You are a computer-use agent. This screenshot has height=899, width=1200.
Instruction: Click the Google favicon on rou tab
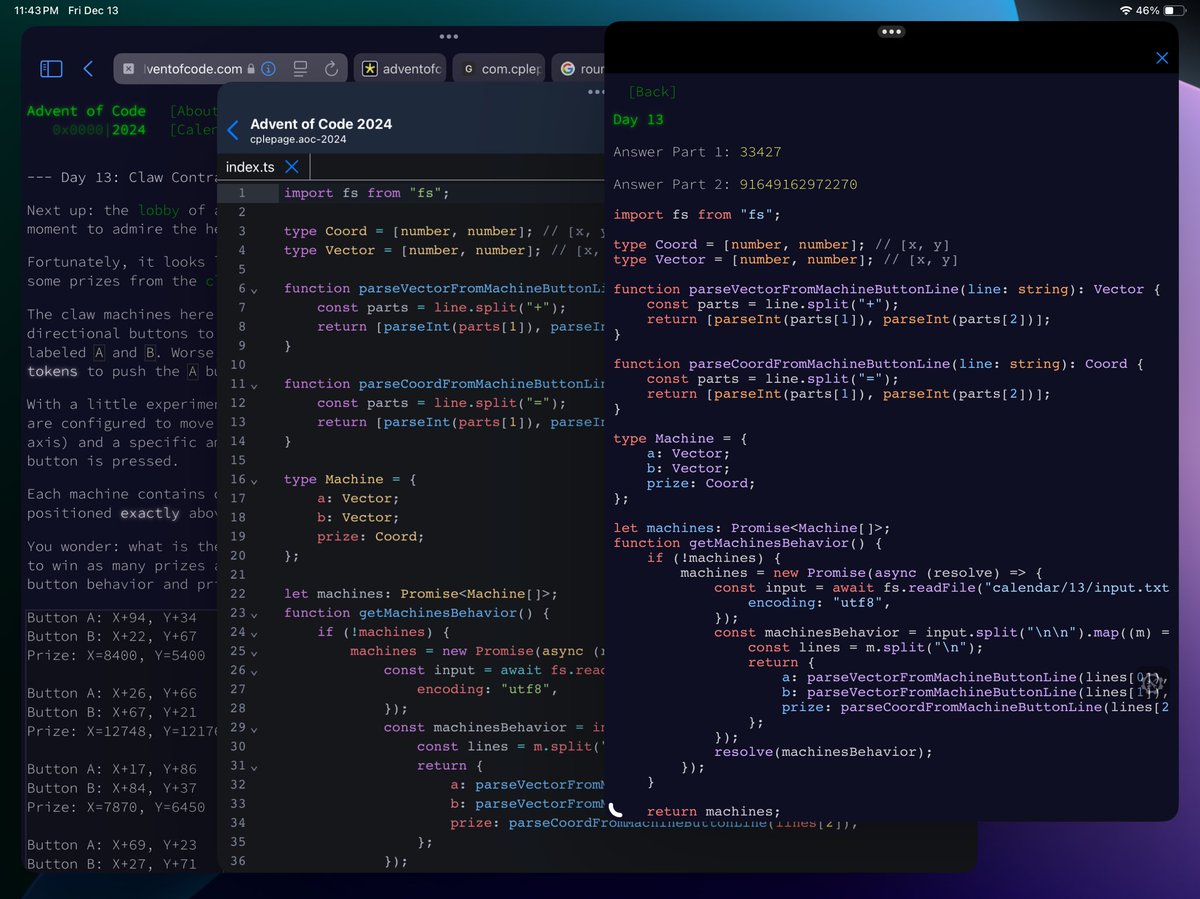click(x=568, y=69)
